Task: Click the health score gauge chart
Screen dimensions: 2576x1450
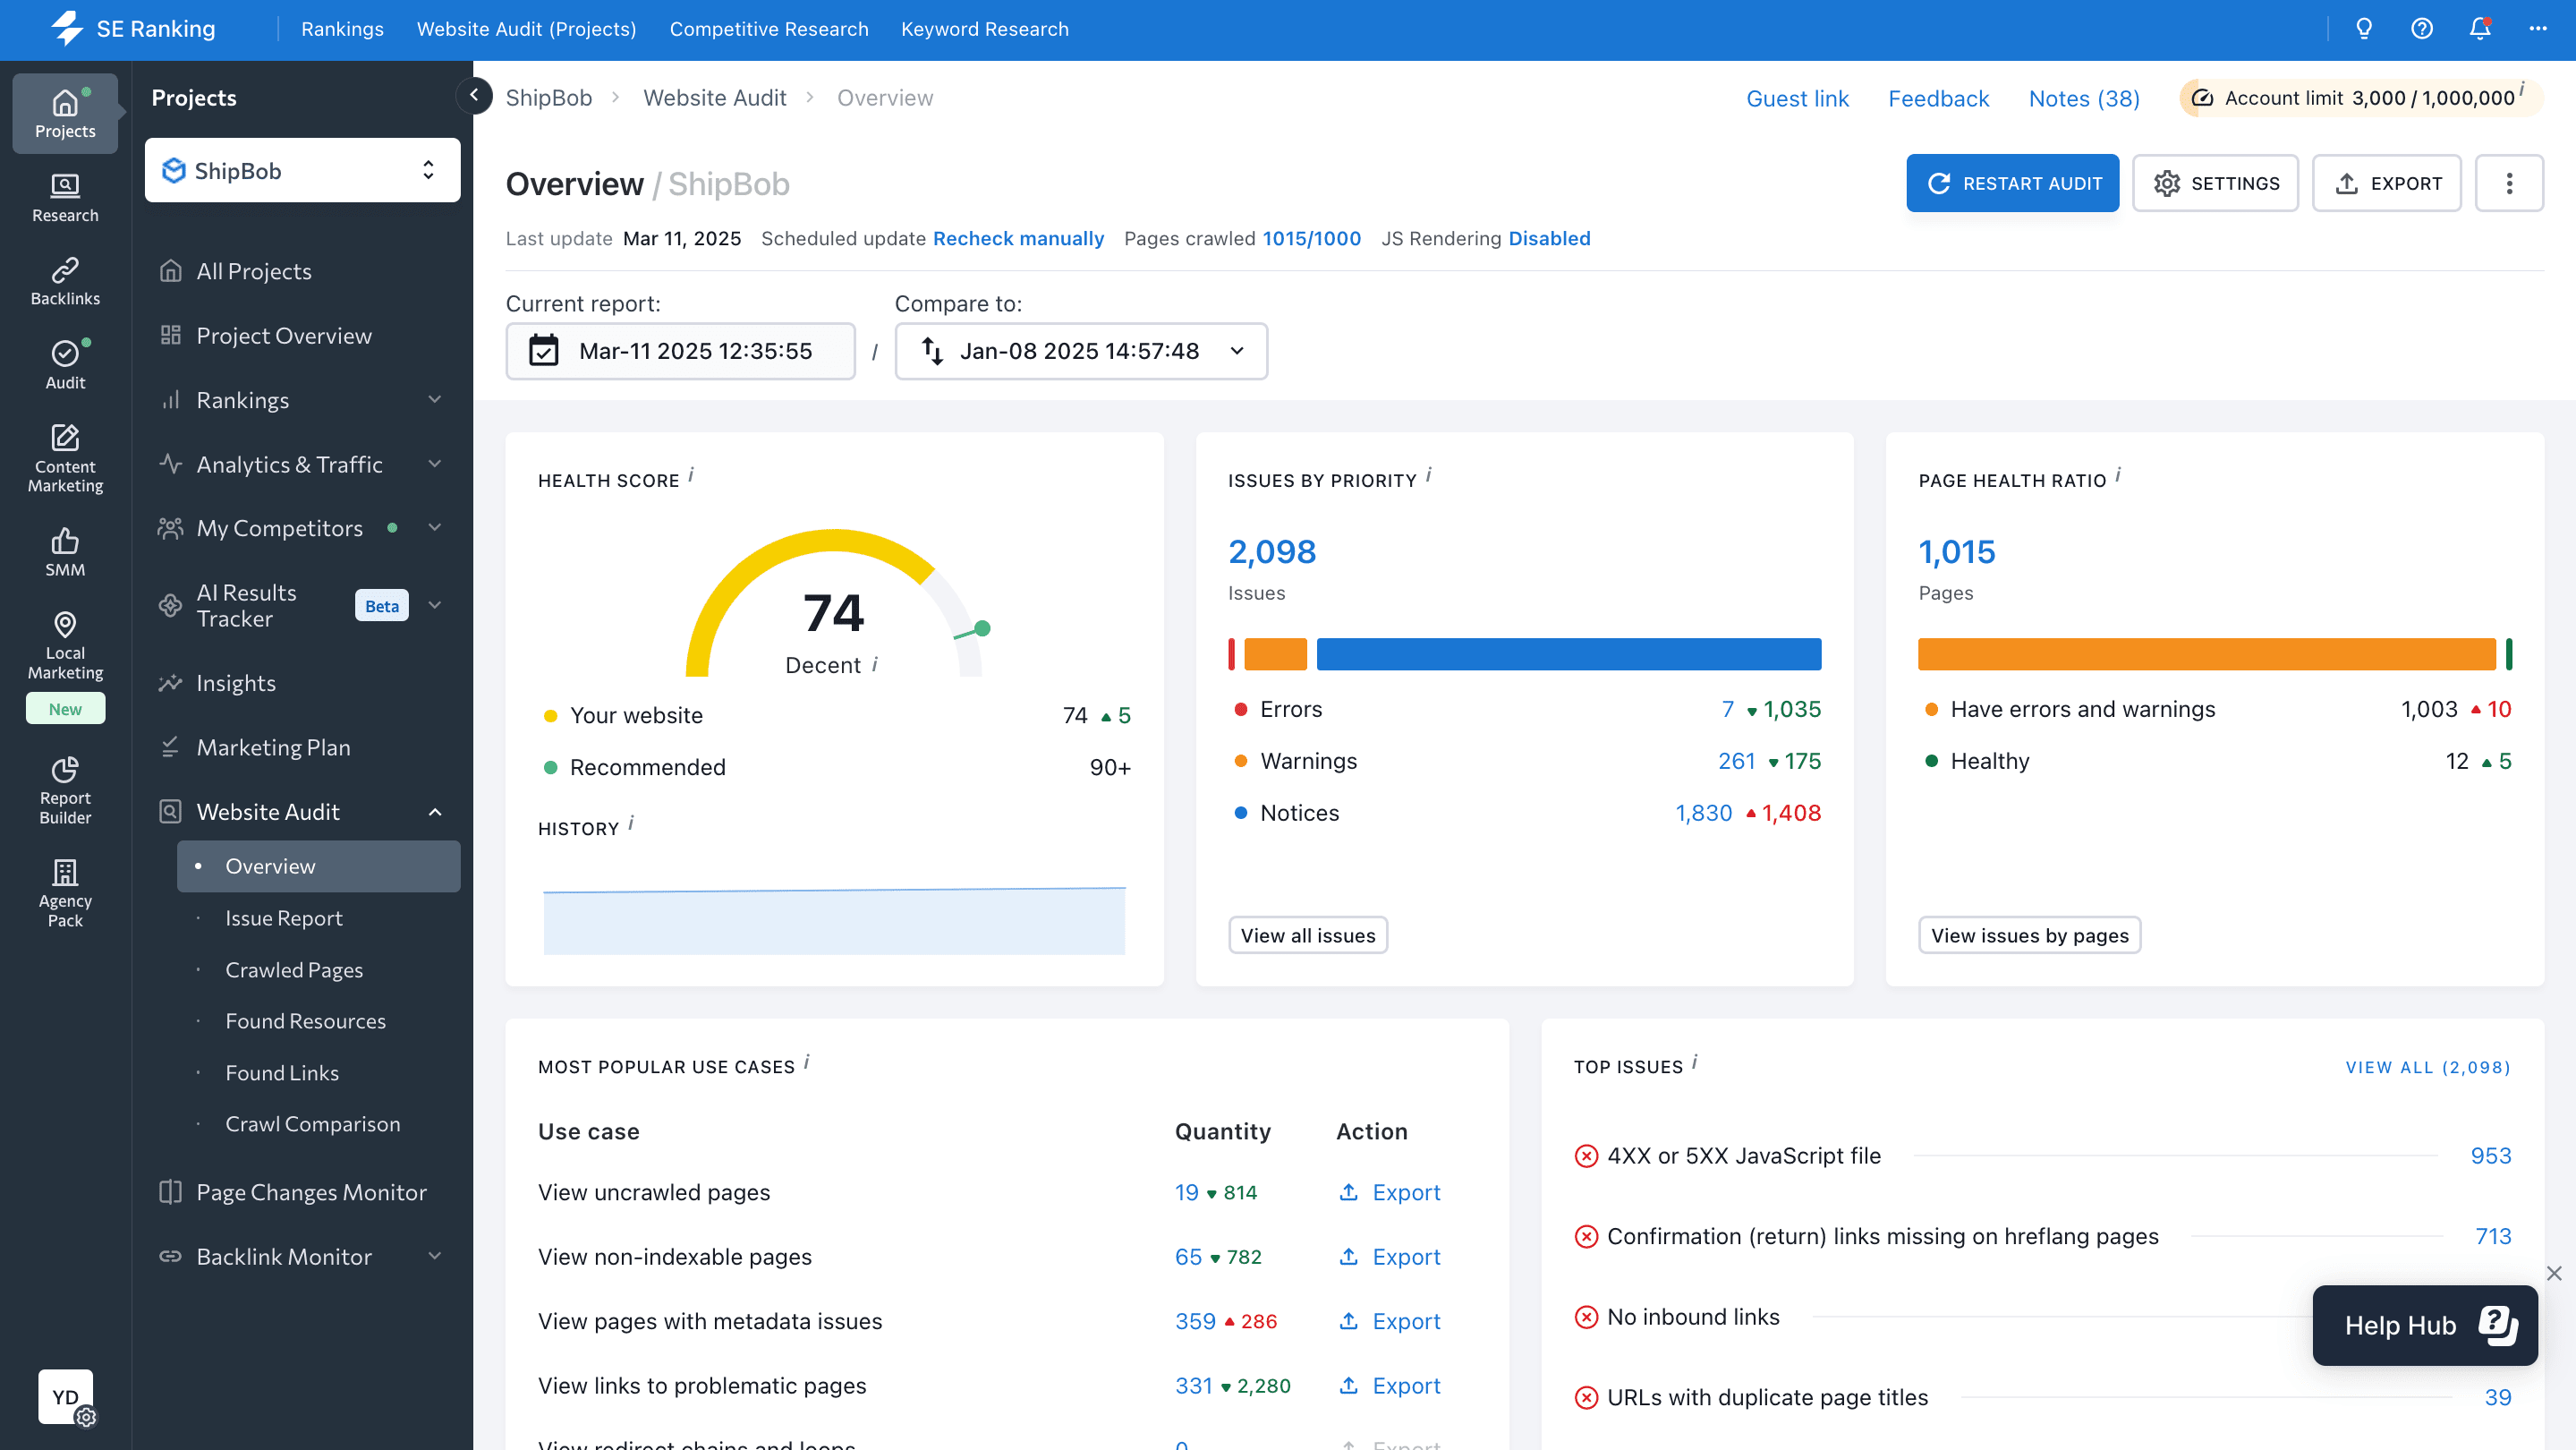Action: 833,610
